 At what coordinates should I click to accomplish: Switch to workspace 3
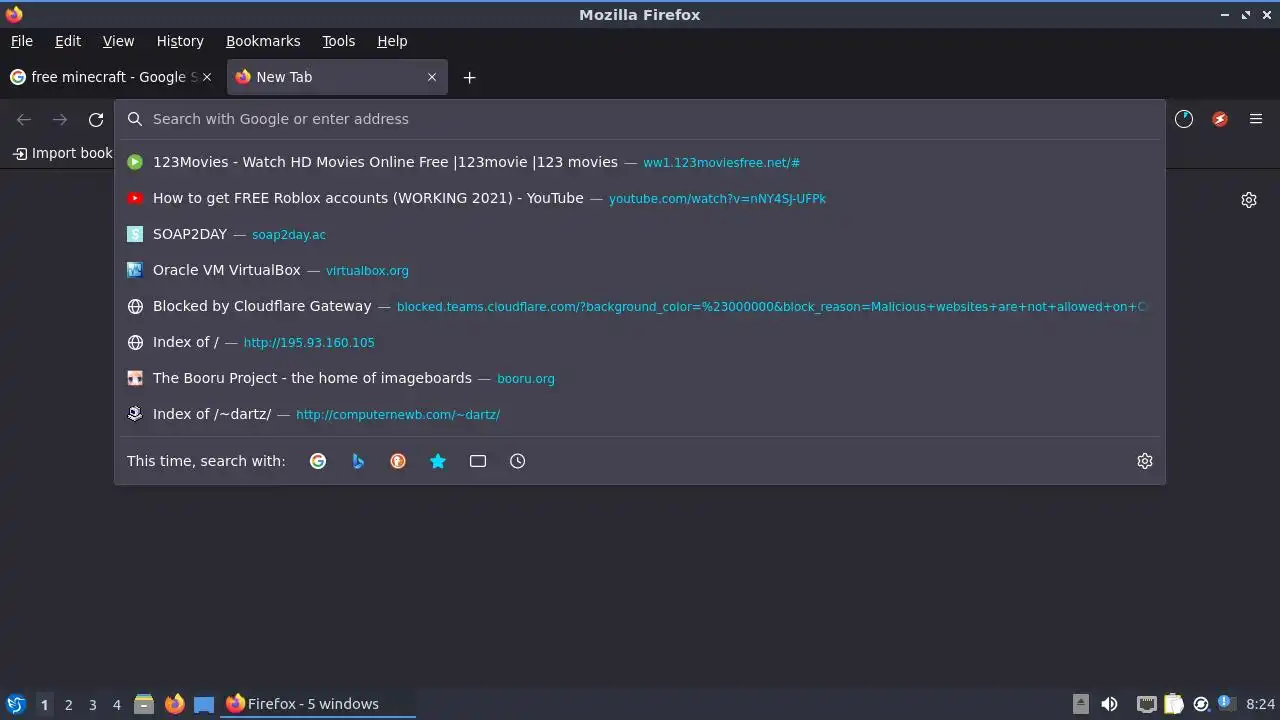click(x=92, y=704)
